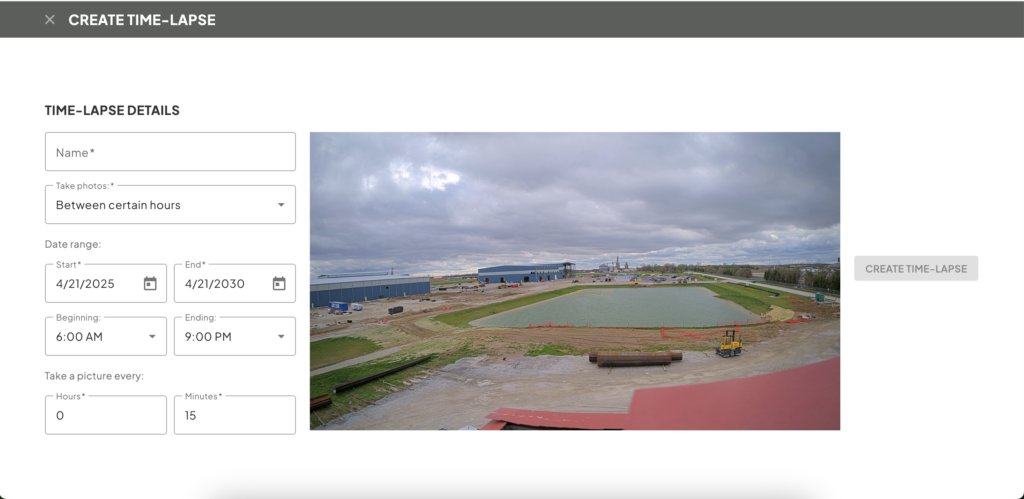Click the Time-Lapse Details heading
Viewport: 1024px width, 499px height.
coord(112,110)
